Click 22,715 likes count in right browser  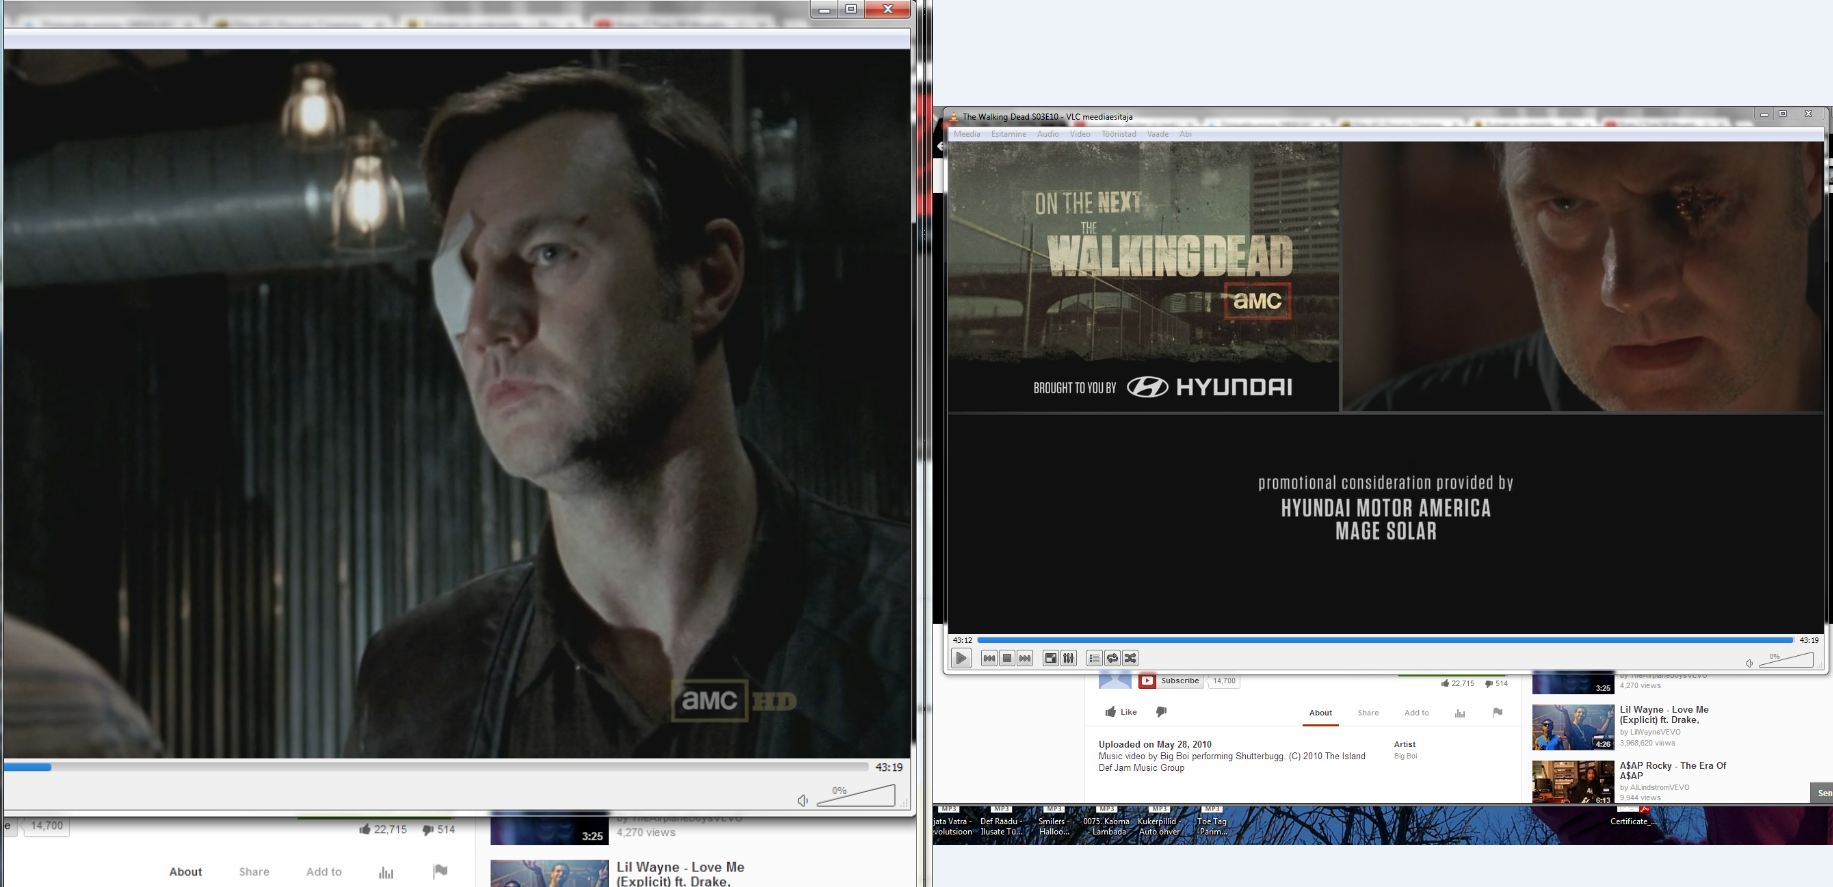tap(1457, 683)
